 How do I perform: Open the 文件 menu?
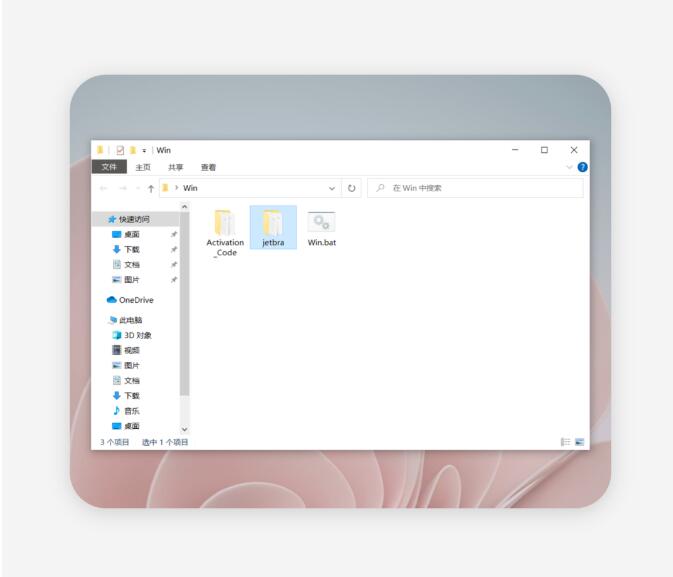[x=108, y=167]
